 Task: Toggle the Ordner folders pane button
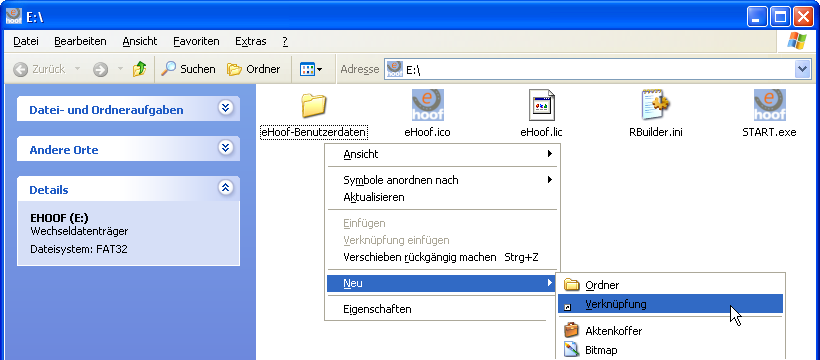coord(253,69)
